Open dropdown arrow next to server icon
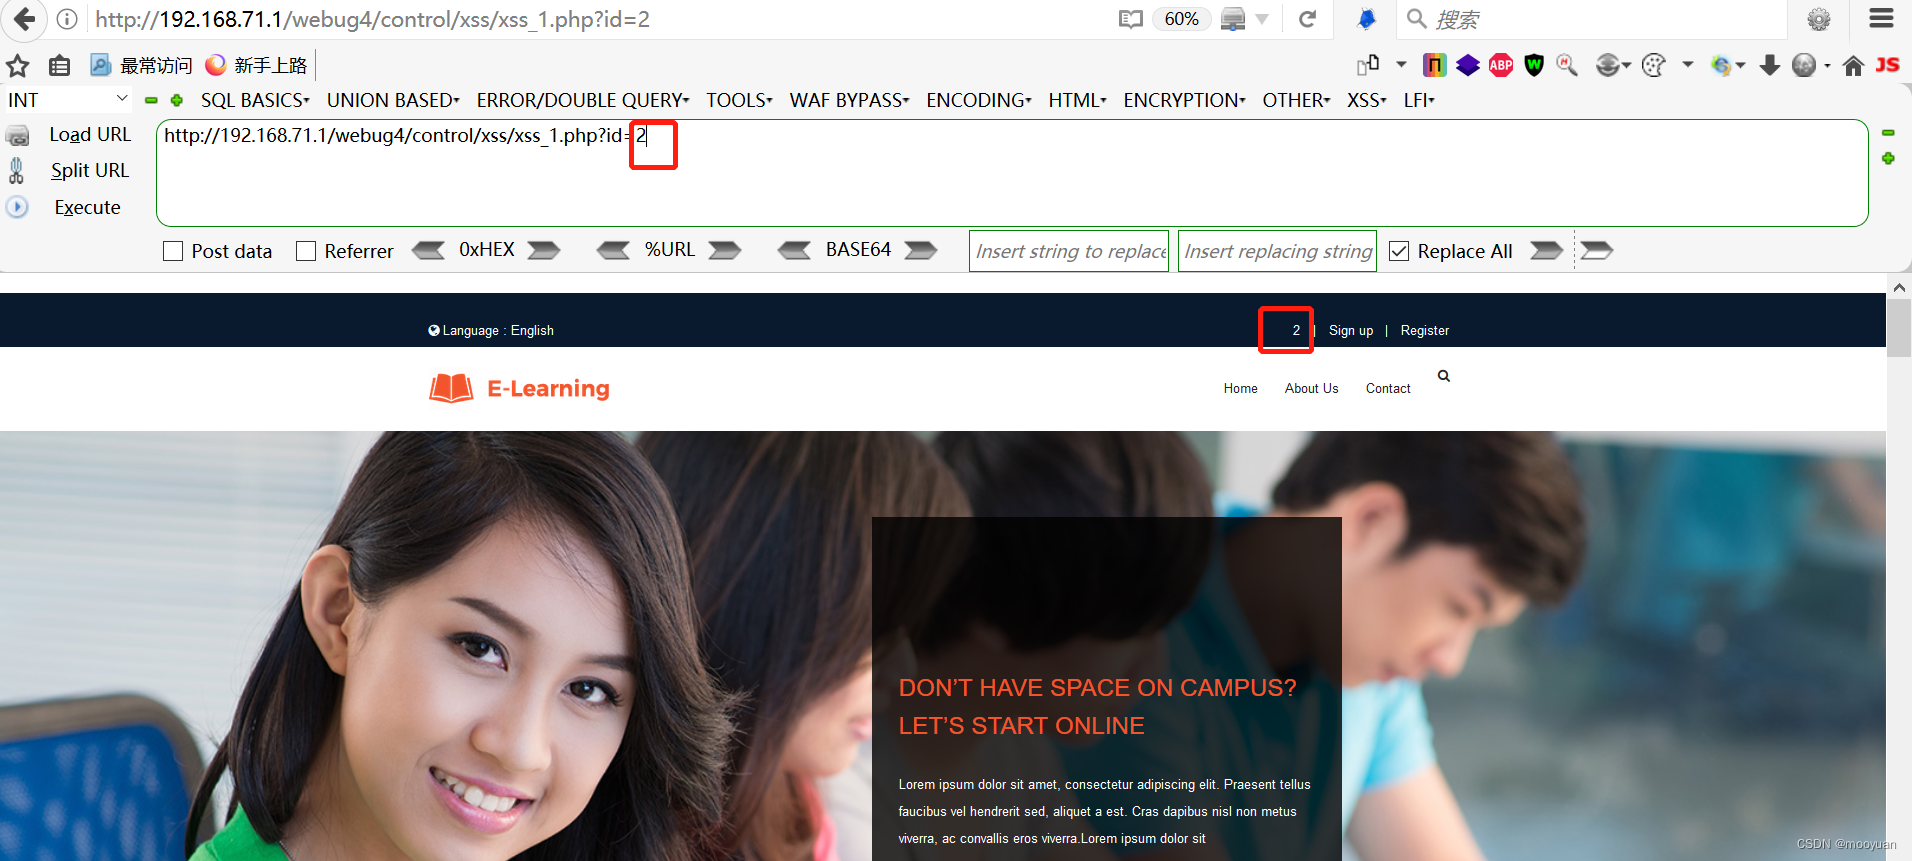 point(1262,19)
